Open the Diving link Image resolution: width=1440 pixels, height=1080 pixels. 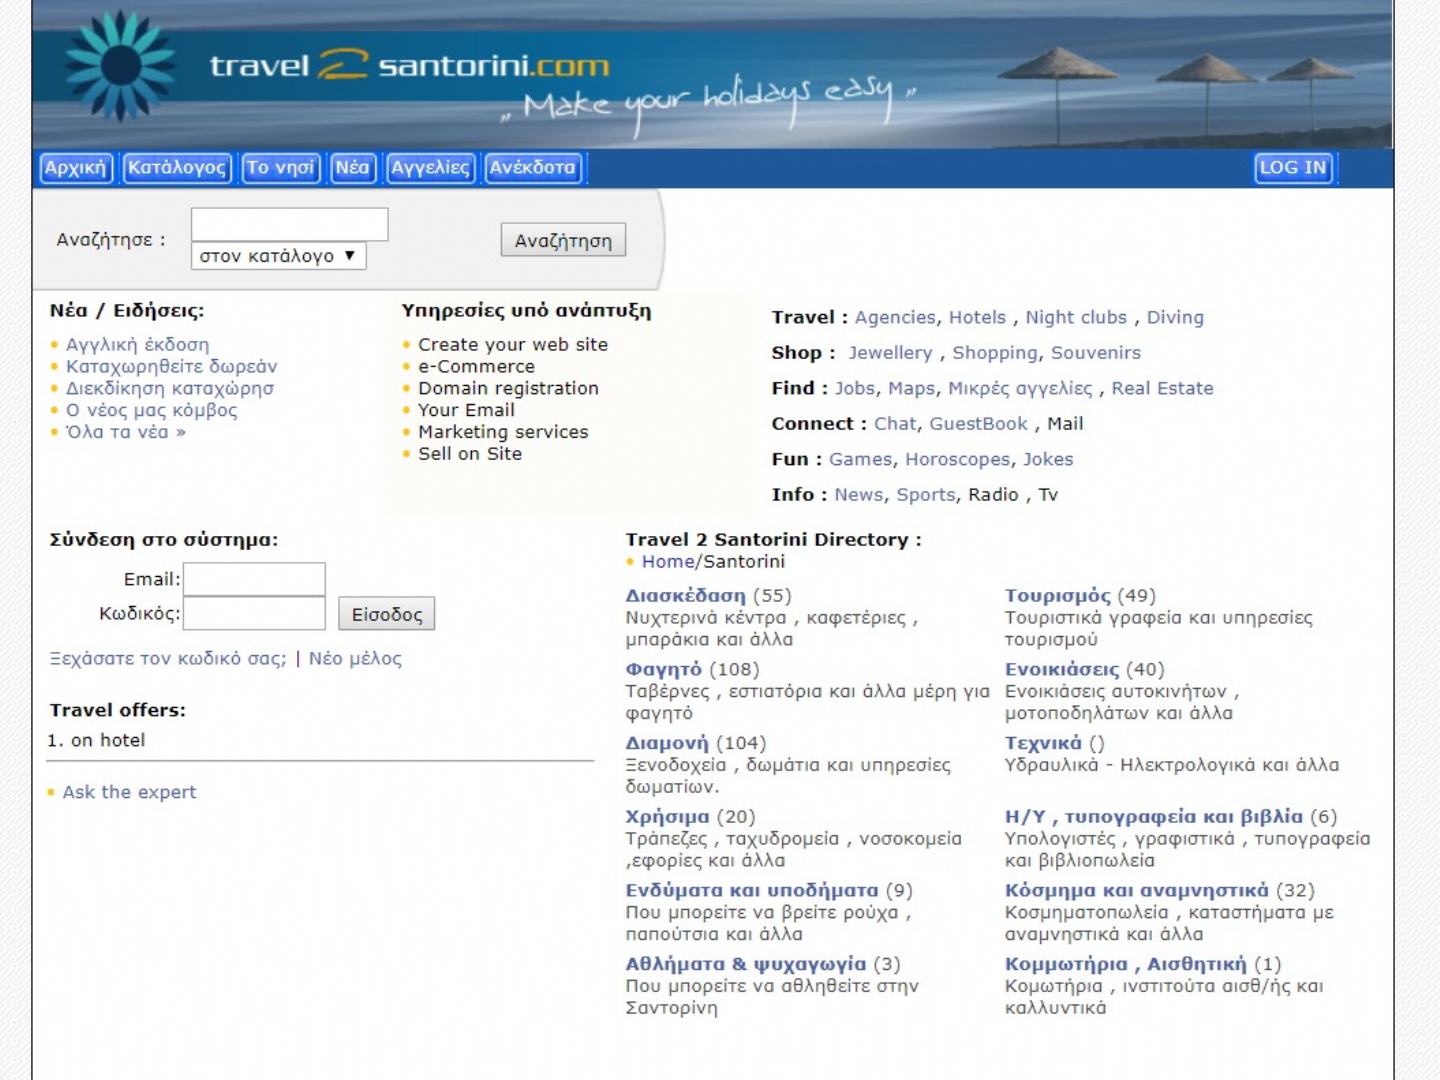(1175, 318)
